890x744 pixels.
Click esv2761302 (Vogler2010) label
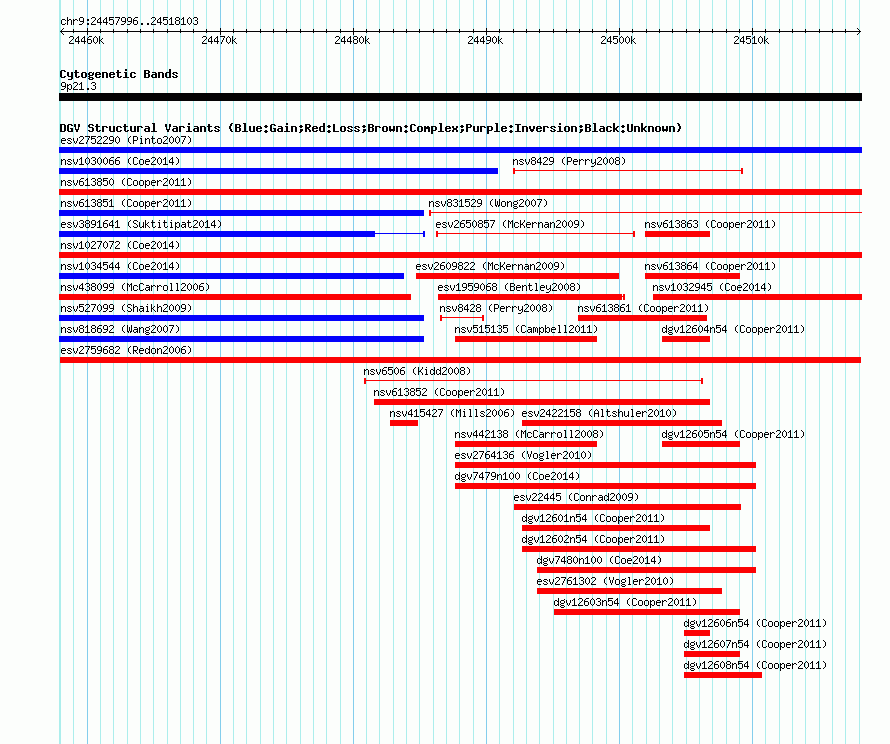tap(605, 581)
